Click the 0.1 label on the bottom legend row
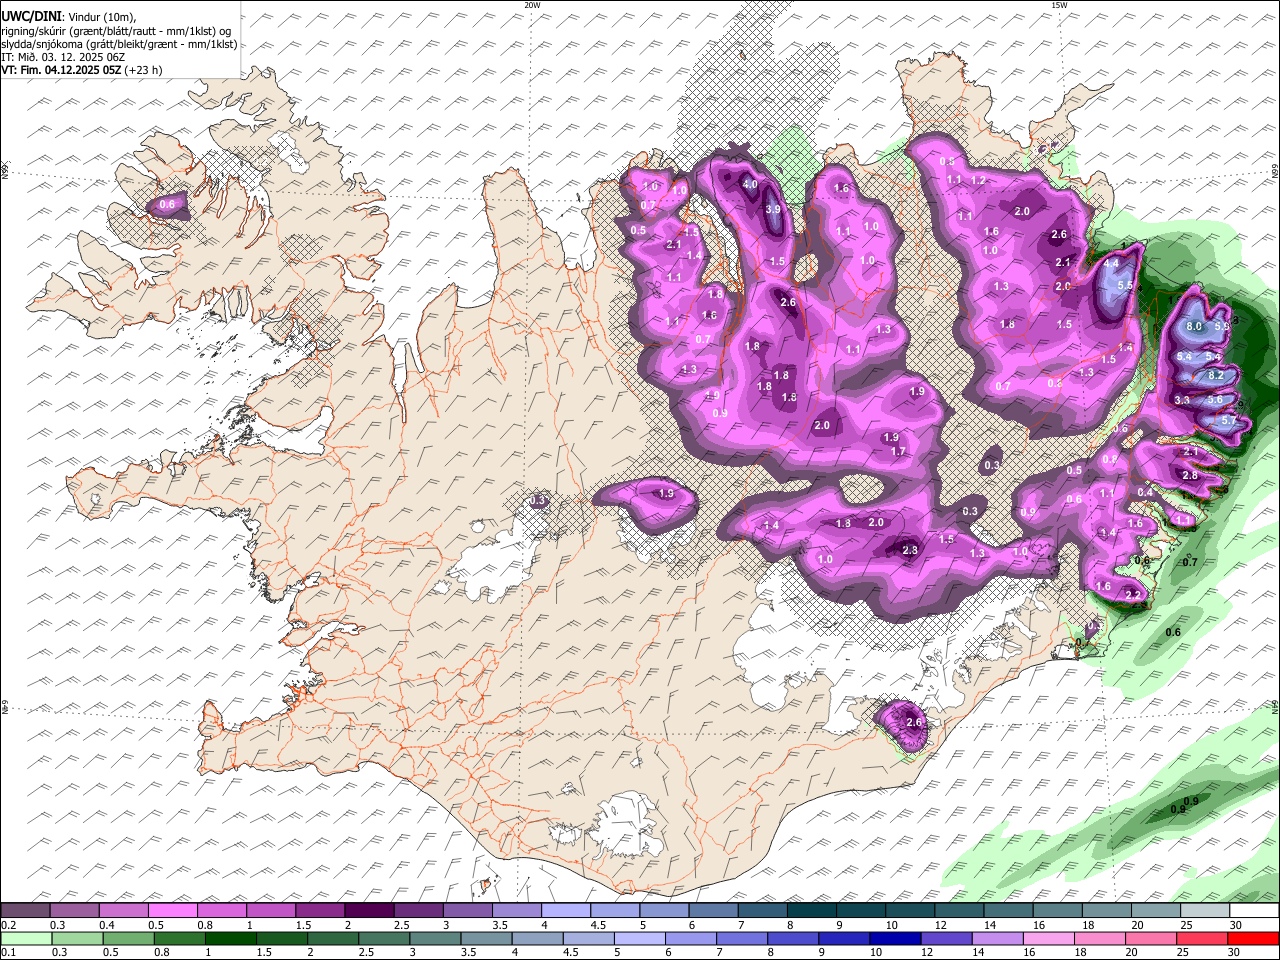Viewport: 1280px width, 960px height. 8,953
